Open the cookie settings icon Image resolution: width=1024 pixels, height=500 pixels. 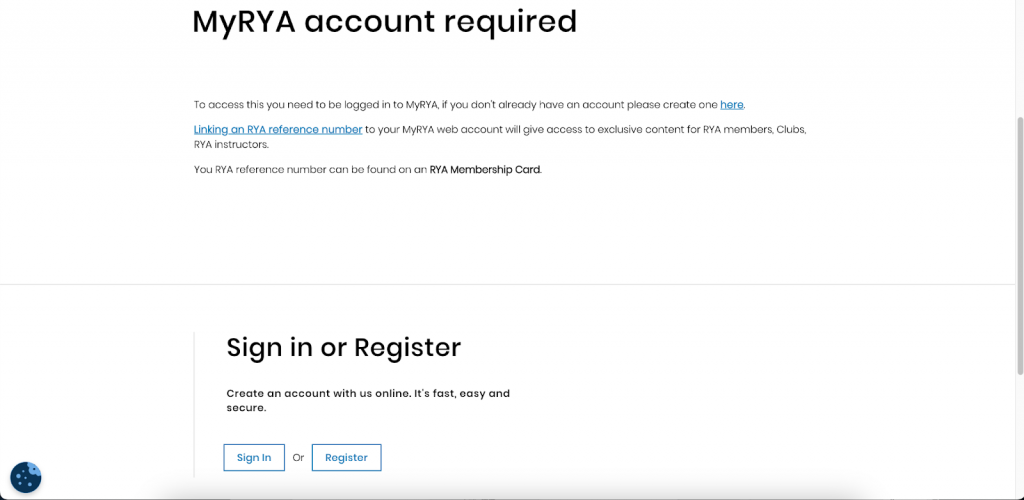(x=26, y=477)
